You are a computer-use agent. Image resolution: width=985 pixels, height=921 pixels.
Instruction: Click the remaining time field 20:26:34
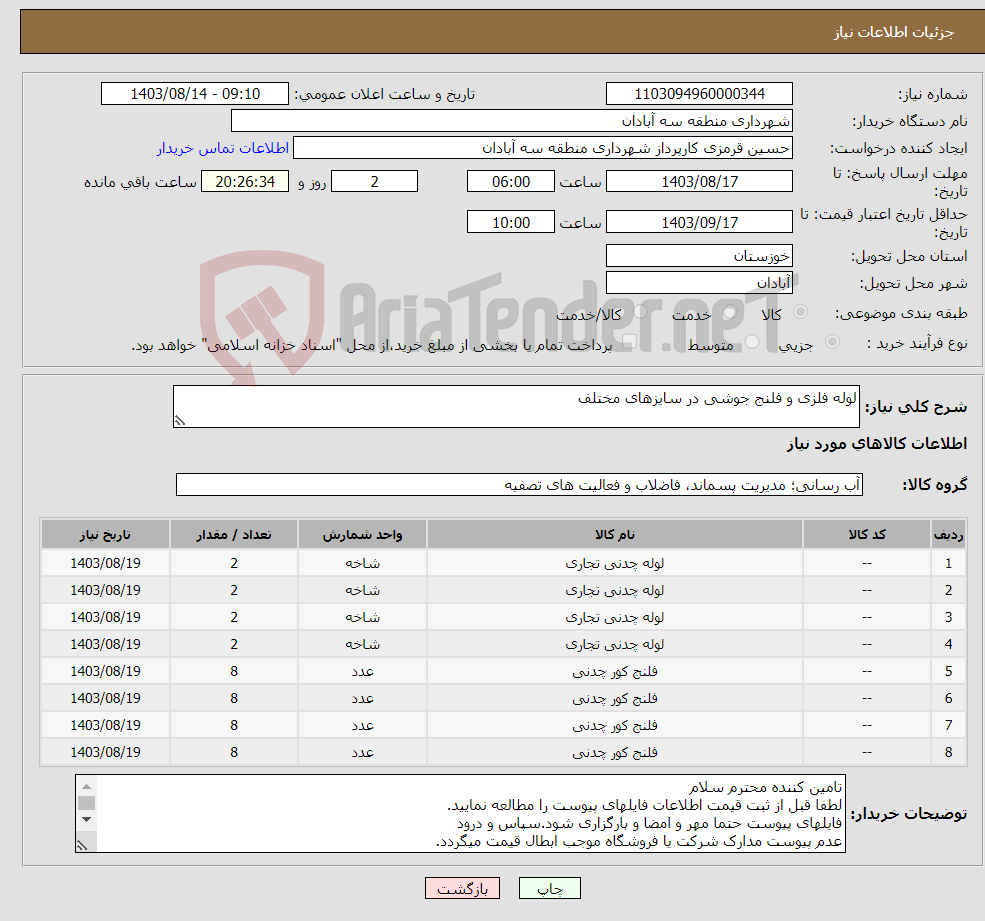click(245, 182)
